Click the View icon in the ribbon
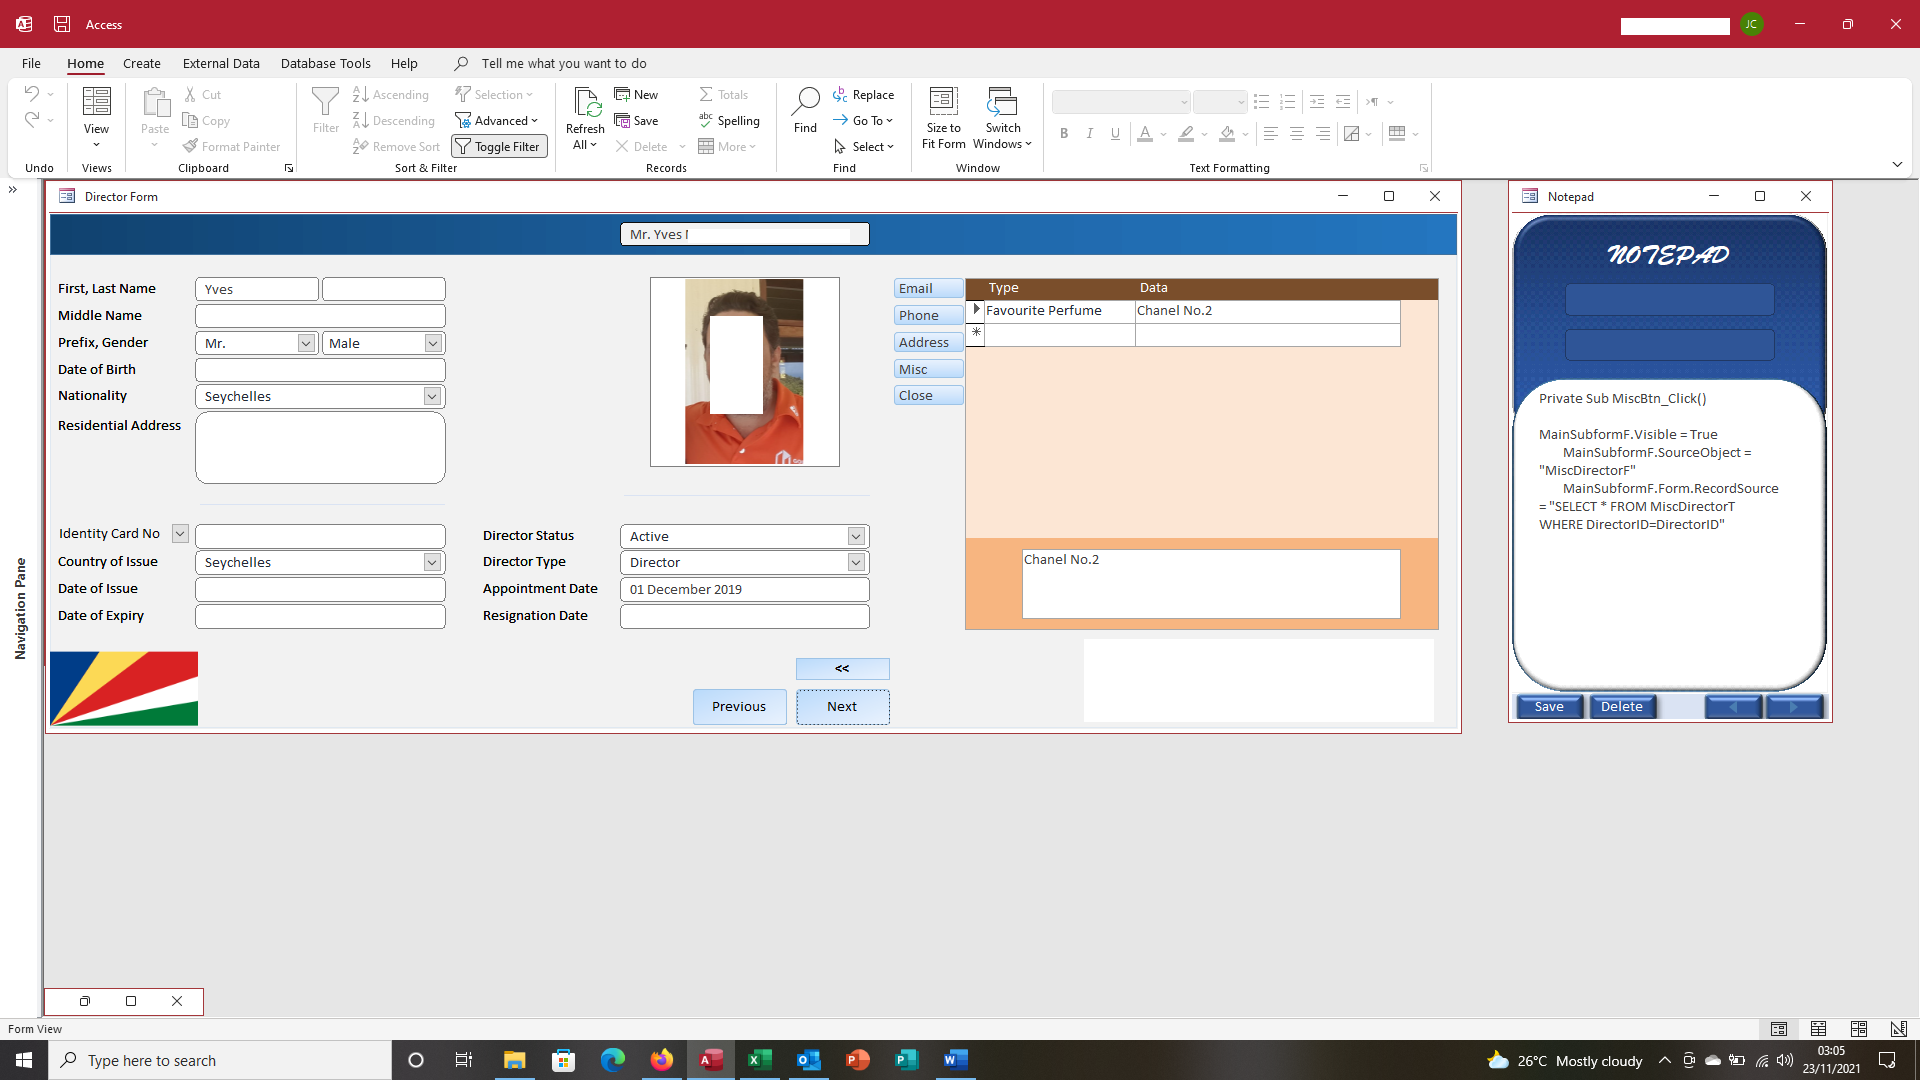1920x1080 pixels. 96,102
